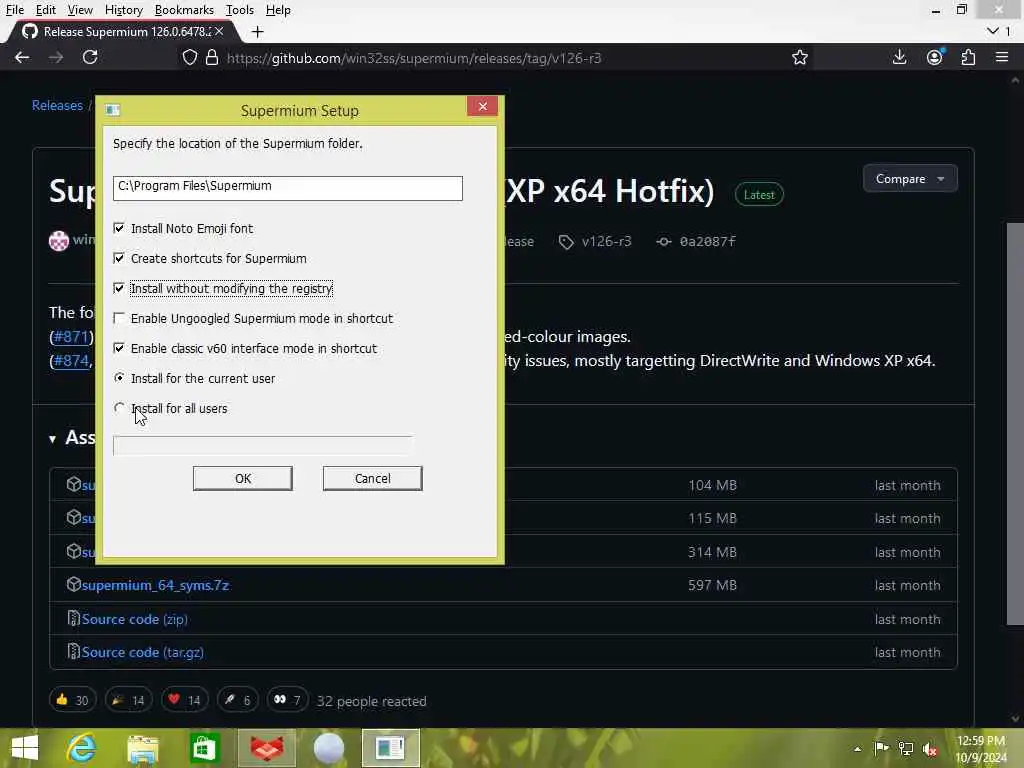Open the History menu

[123, 10]
